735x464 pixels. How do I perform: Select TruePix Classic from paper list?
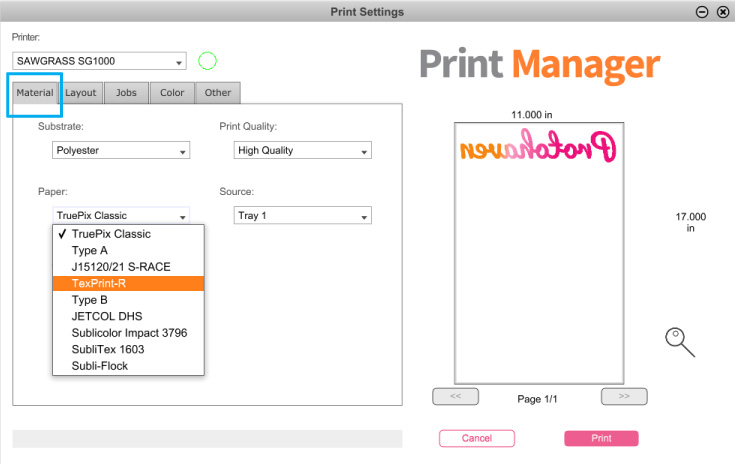tap(128, 234)
